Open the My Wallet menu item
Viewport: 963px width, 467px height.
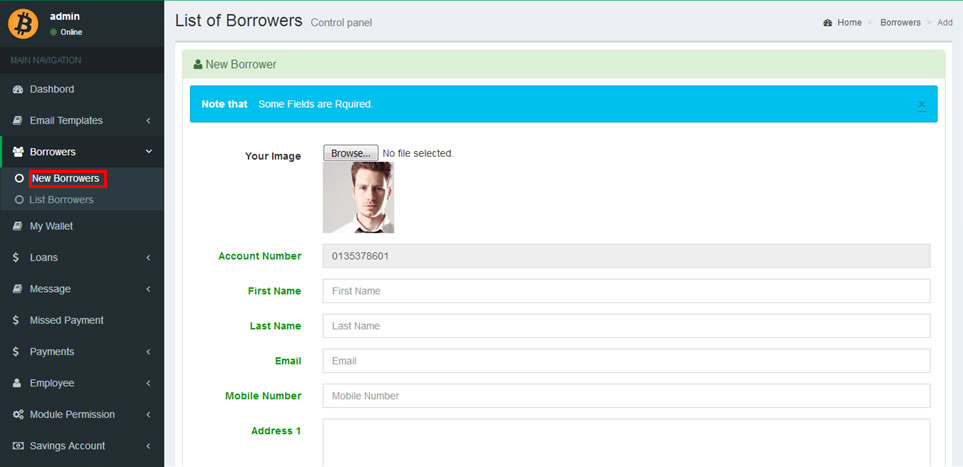[x=51, y=226]
